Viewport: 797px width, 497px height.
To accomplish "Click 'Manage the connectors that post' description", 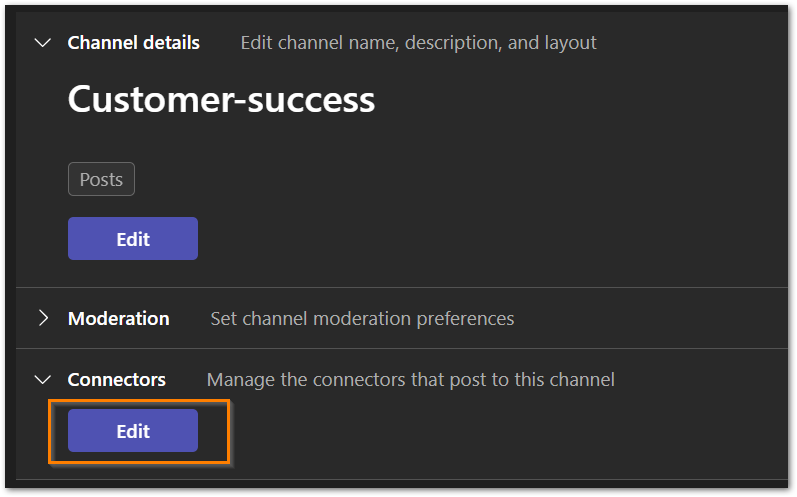I will 410,380.
